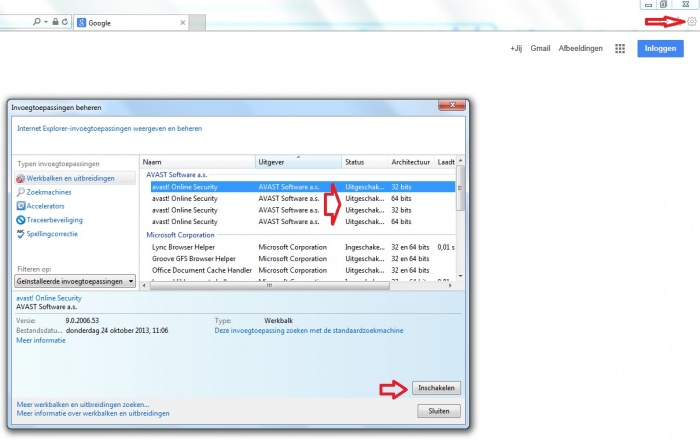
Task: Sort the list by the Status column
Action: pyautogui.click(x=365, y=162)
